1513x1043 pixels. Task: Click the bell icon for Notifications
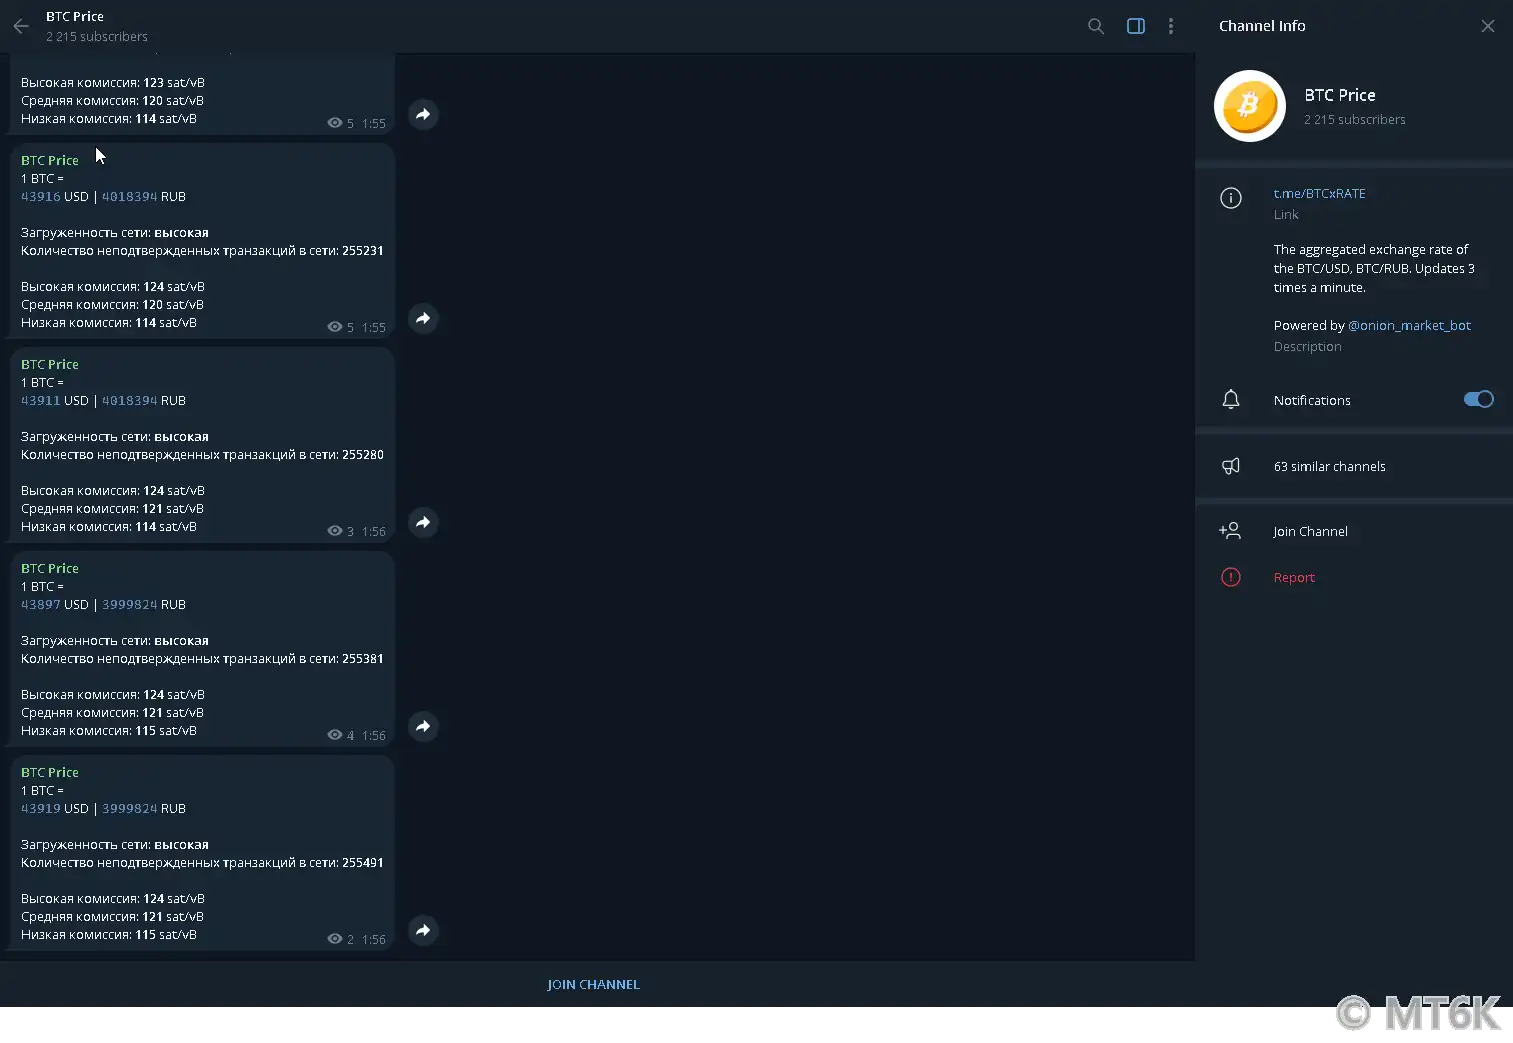(x=1231, y=400)
